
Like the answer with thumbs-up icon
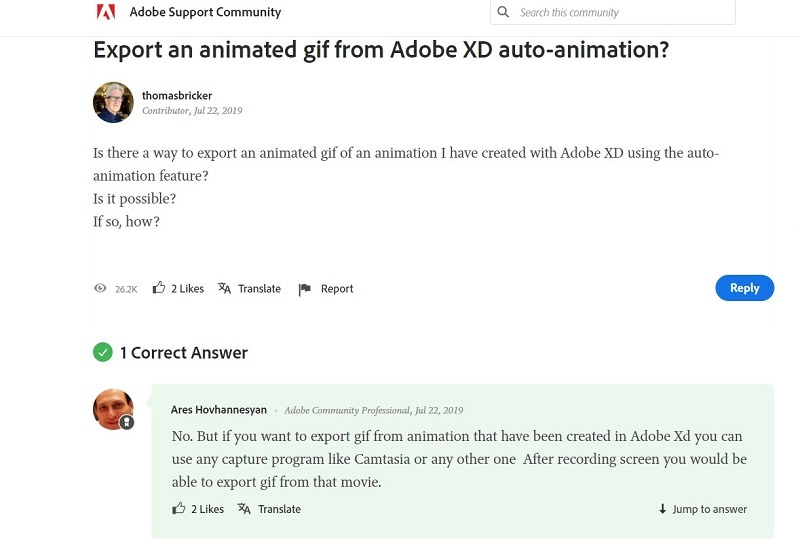tap(179, 509)
